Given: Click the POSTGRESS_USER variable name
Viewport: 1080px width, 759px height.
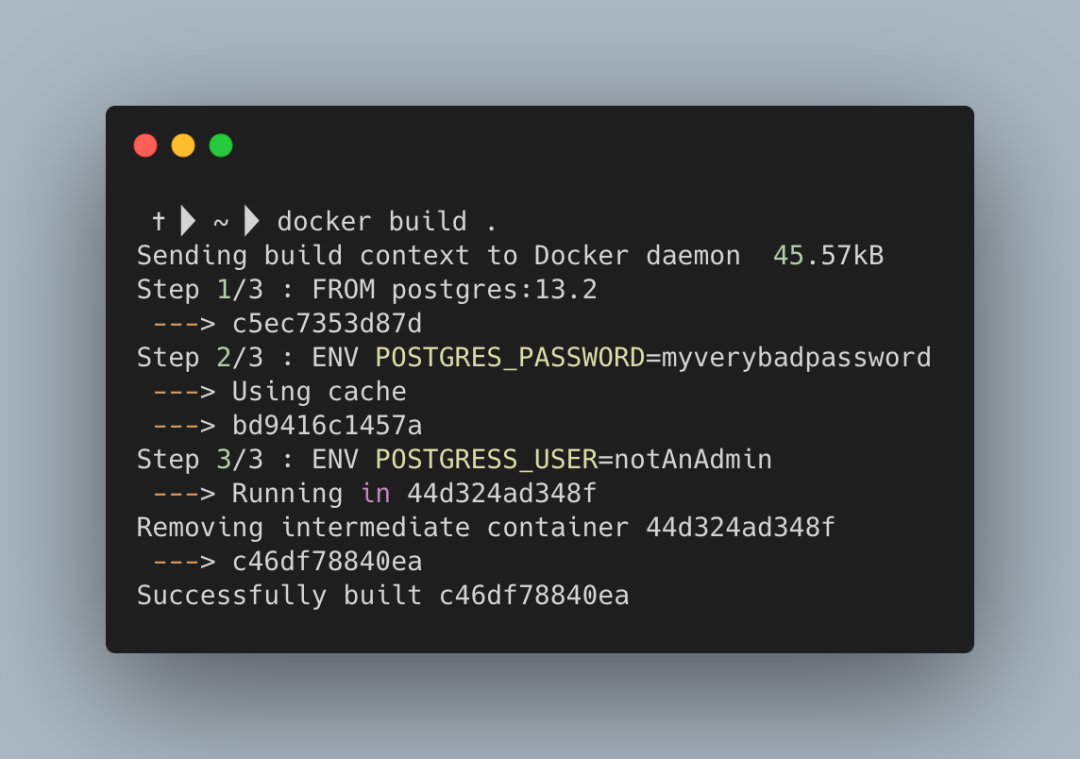Looking at the screenshot, I should (x=486, y=459).
